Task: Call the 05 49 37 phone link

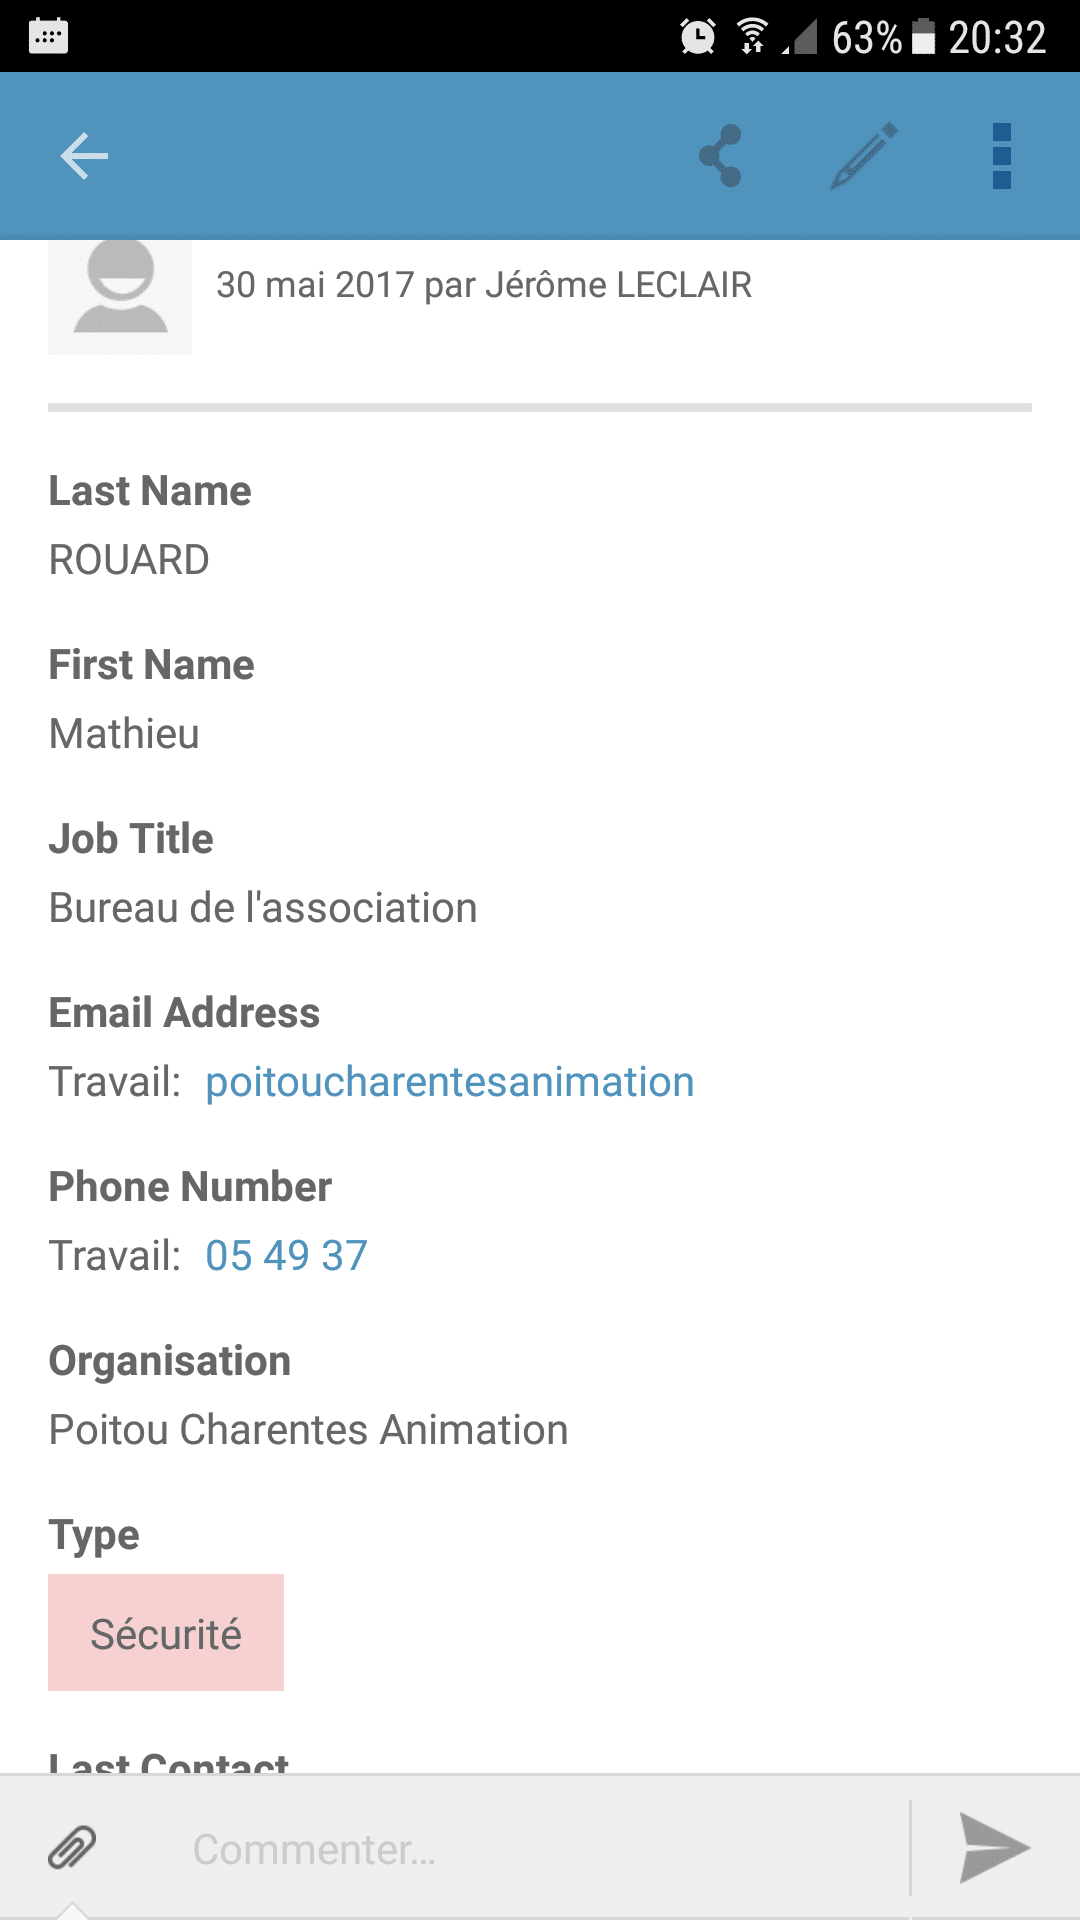Action: pos(287,1256)
